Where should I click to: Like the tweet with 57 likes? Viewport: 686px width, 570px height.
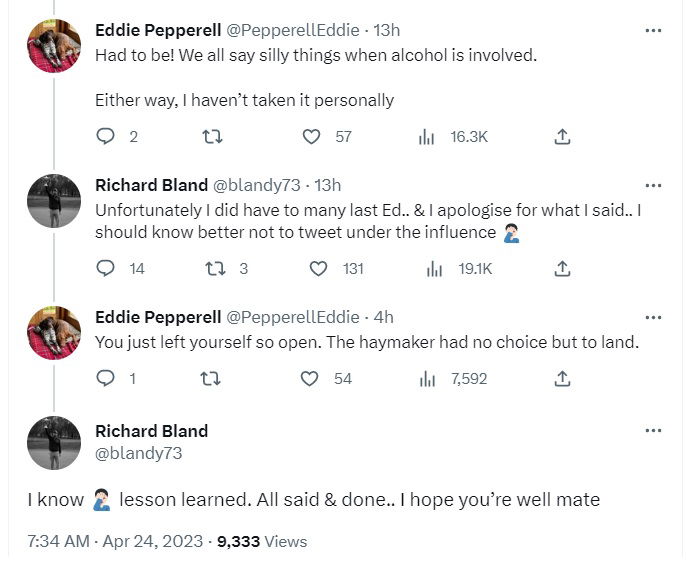[x=311, y=136]
